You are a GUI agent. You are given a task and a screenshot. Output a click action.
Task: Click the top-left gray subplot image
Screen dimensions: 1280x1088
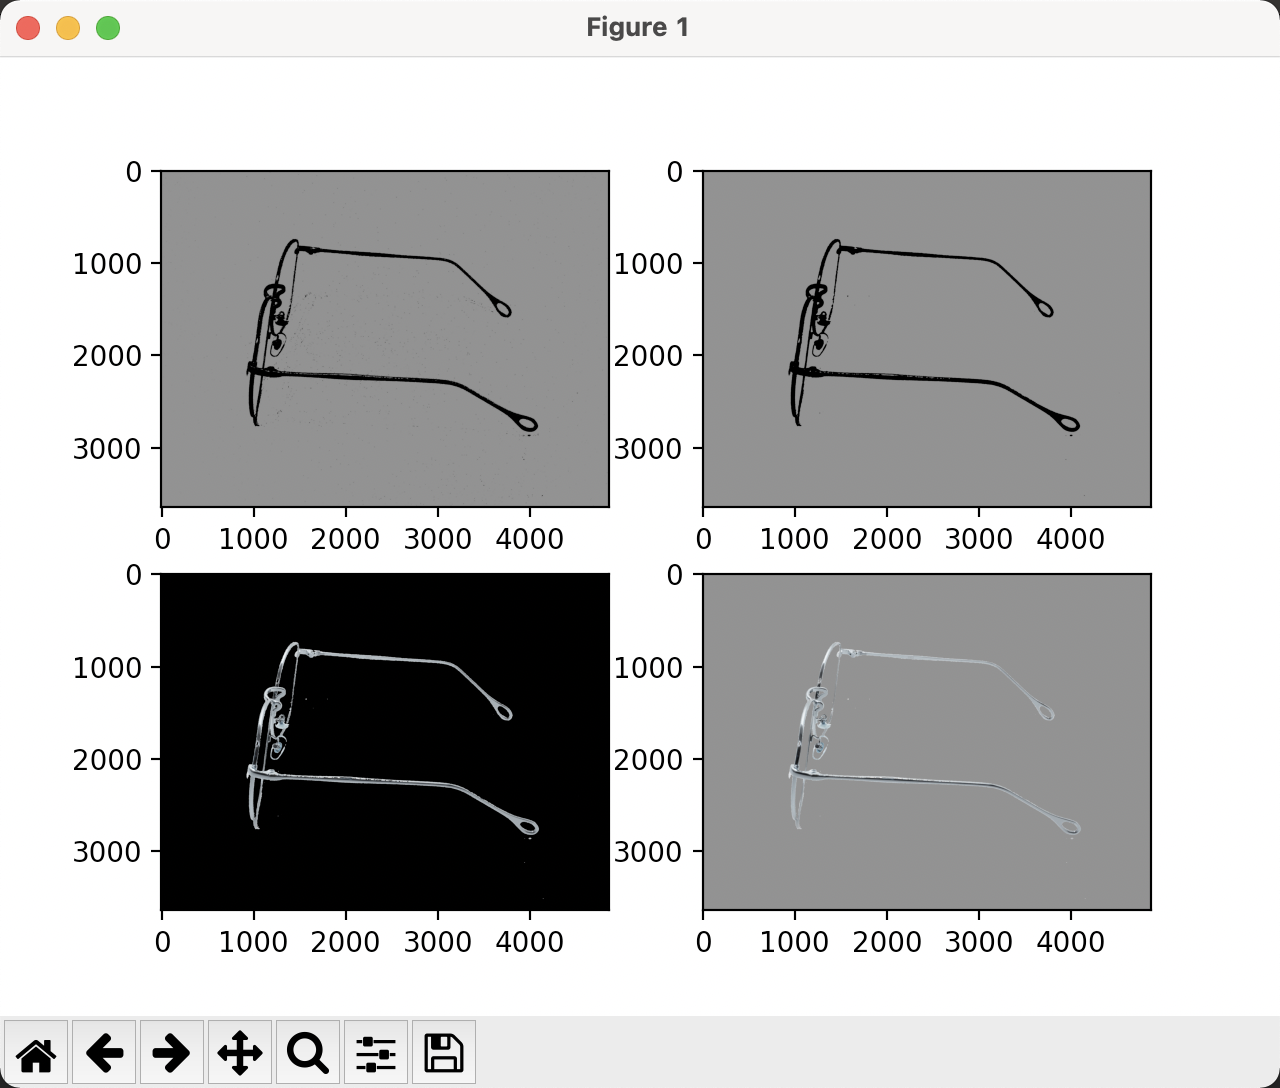(x=385, y=340)
